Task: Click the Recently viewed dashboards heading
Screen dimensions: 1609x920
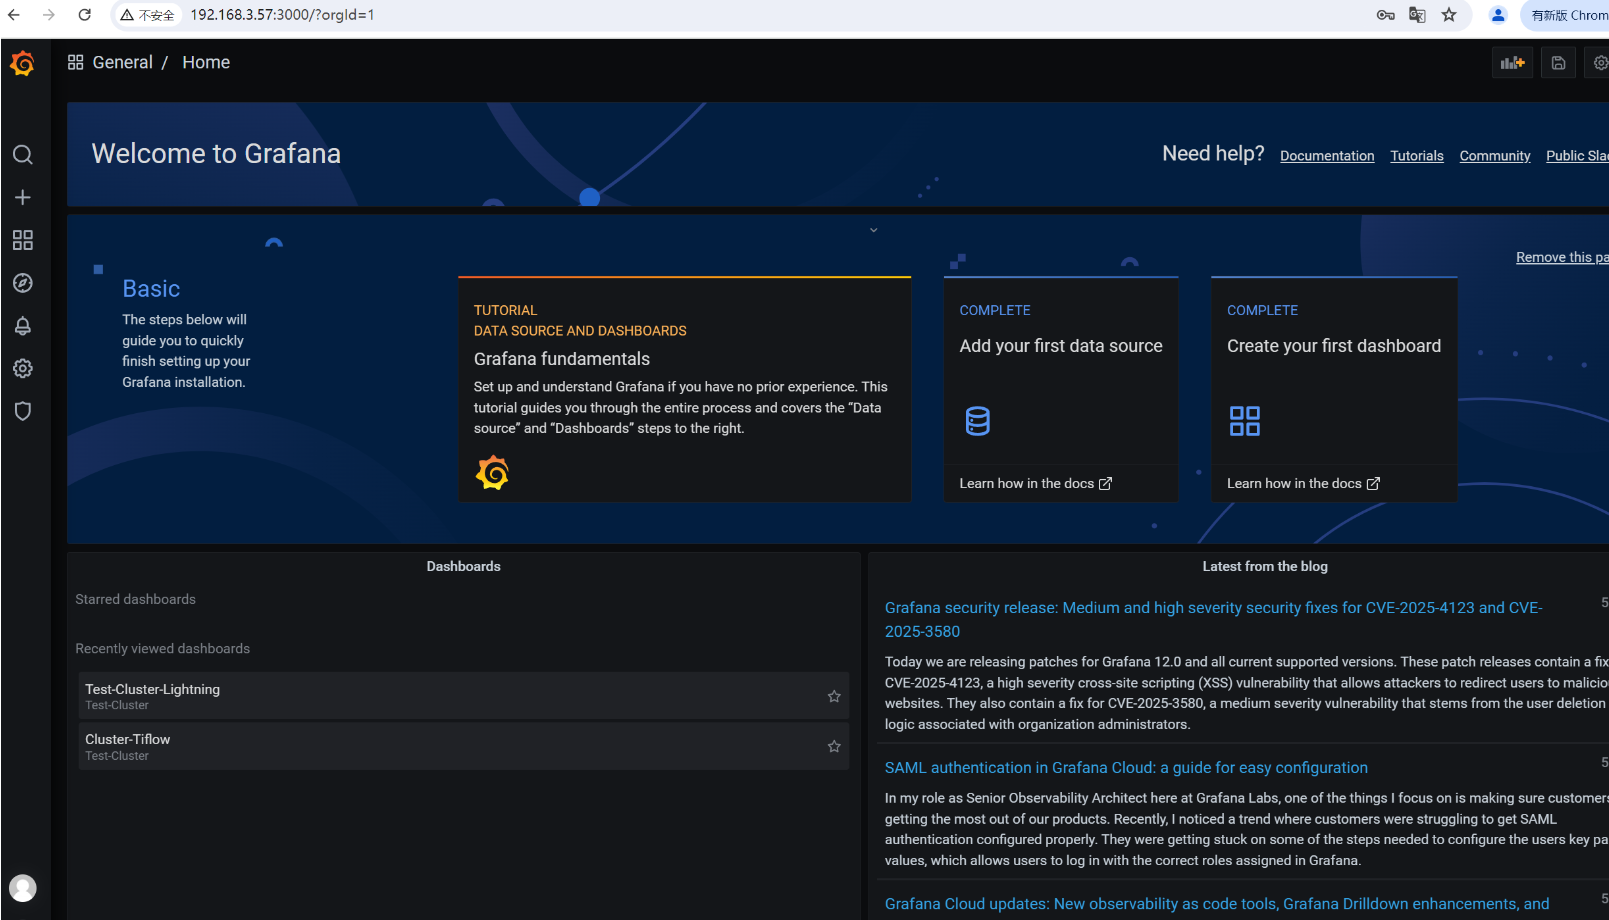Action: pos(163,648)
